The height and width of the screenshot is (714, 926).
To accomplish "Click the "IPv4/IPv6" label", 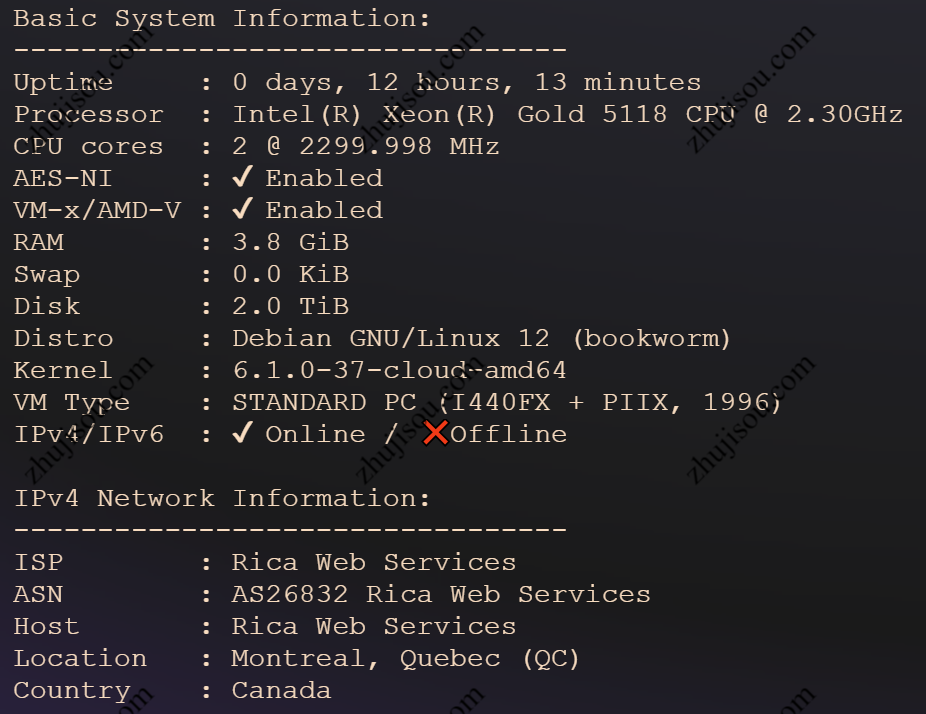I will click(x=89, y=435).
